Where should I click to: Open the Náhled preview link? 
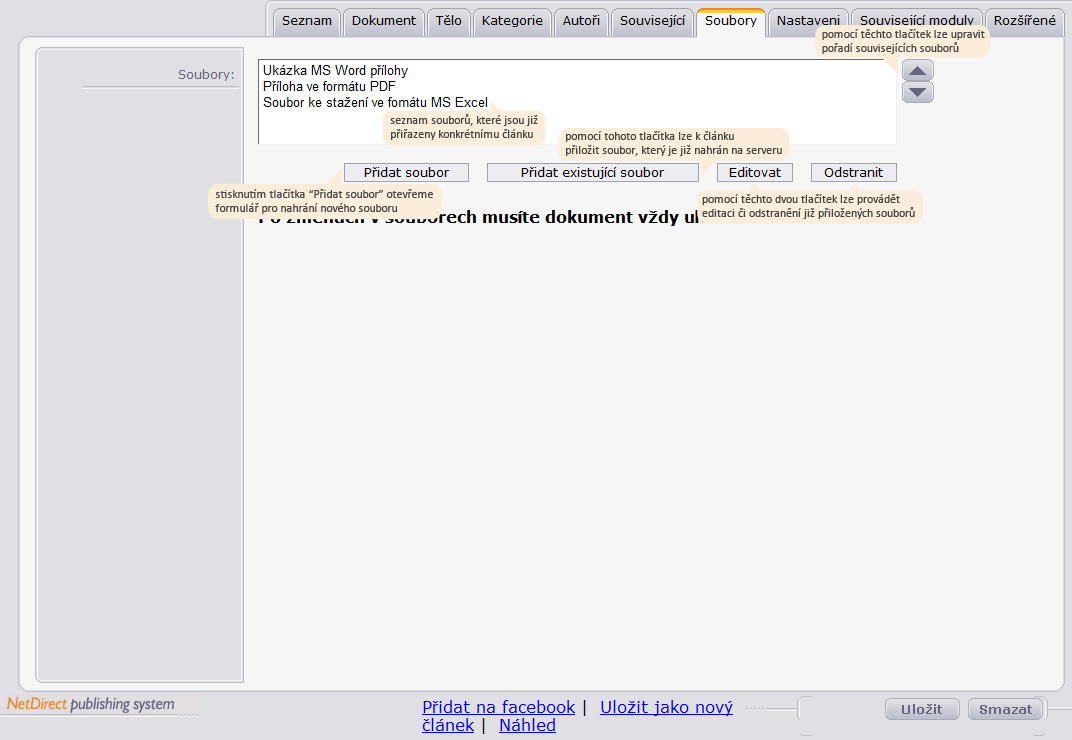(527, 726)
